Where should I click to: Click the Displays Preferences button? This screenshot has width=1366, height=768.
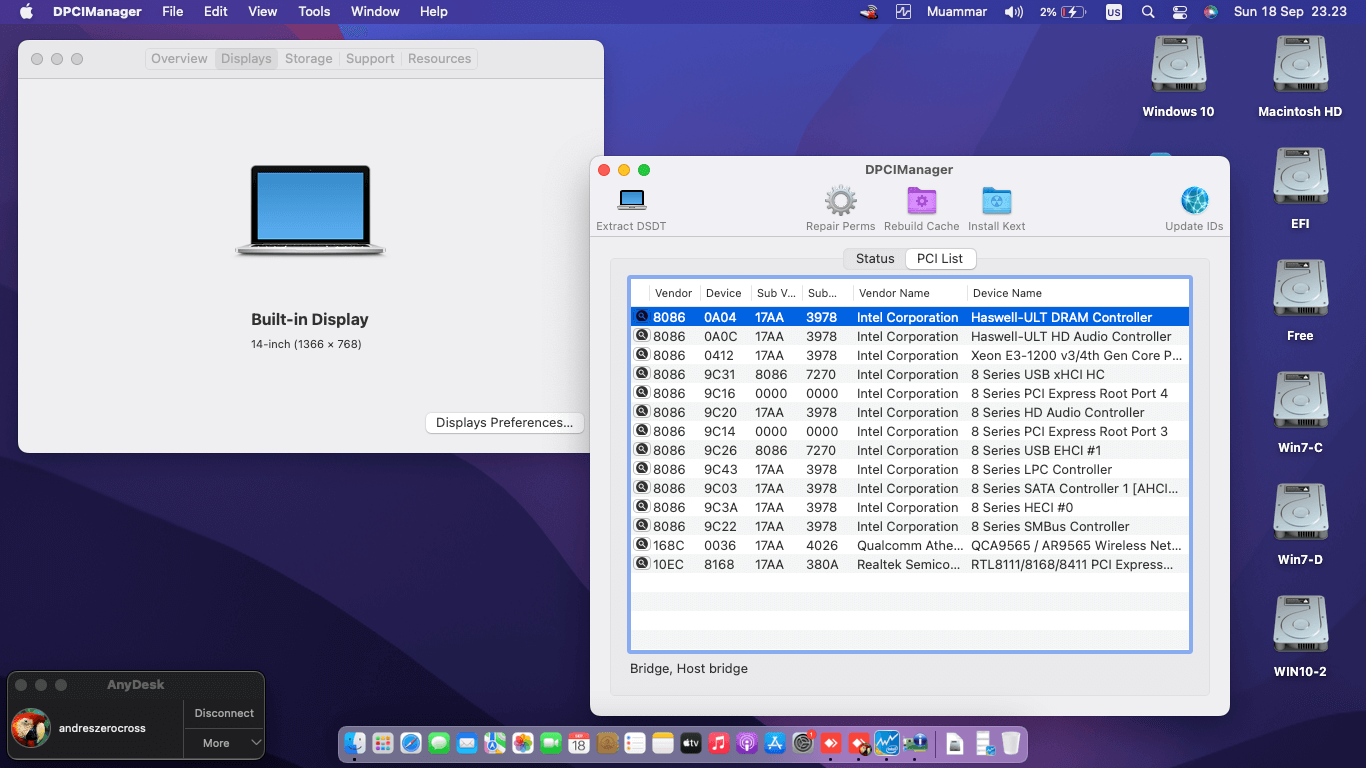pyautogui.click(x=504, y=423)
